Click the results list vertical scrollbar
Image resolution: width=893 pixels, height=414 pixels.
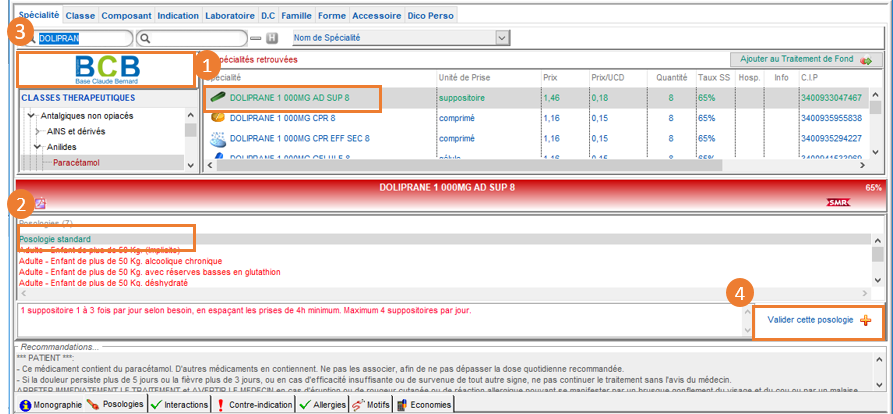pyautogui.click(x=877, y=130)
